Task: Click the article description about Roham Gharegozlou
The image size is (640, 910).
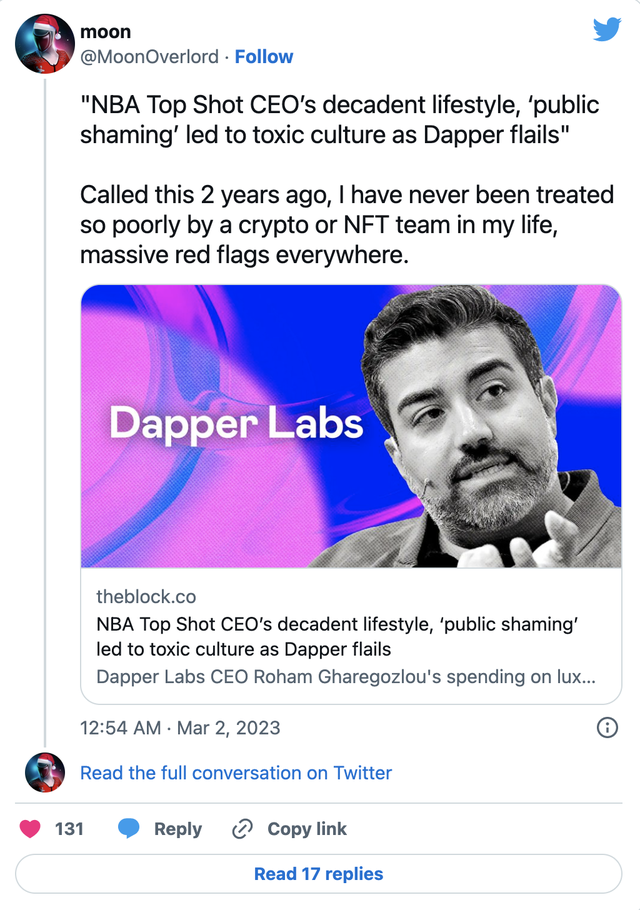Action: coord(346,677)
